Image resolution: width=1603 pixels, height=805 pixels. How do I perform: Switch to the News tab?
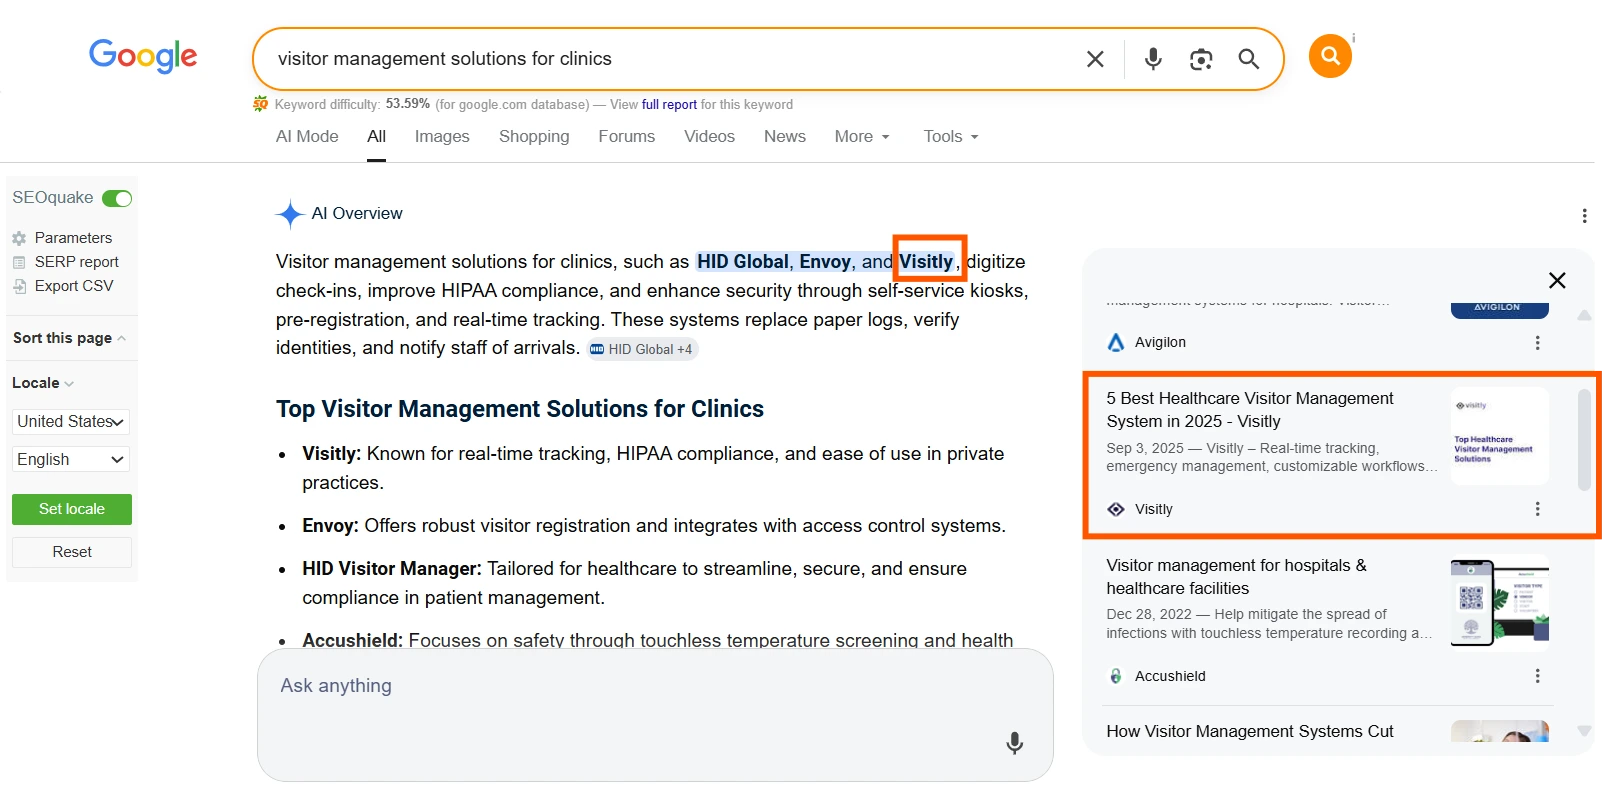point(785,137)
